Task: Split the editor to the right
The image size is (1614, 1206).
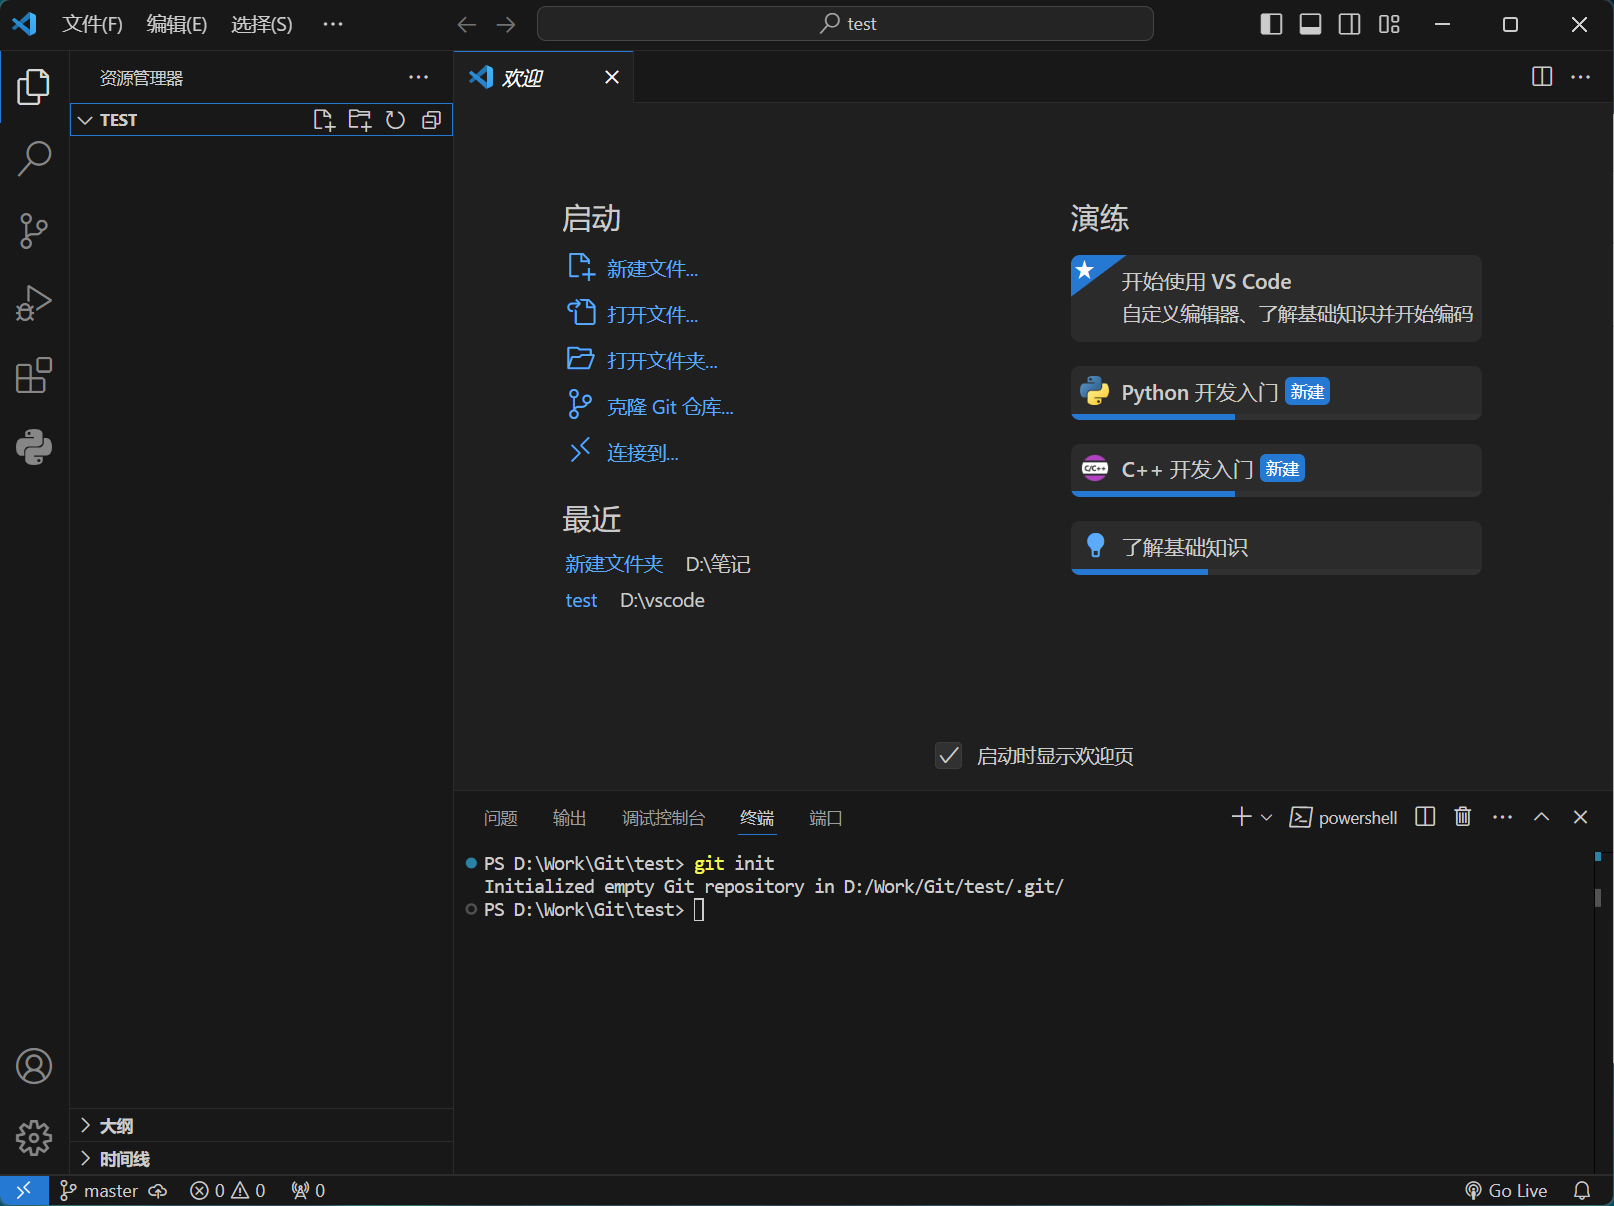Action: point(1542,77)
